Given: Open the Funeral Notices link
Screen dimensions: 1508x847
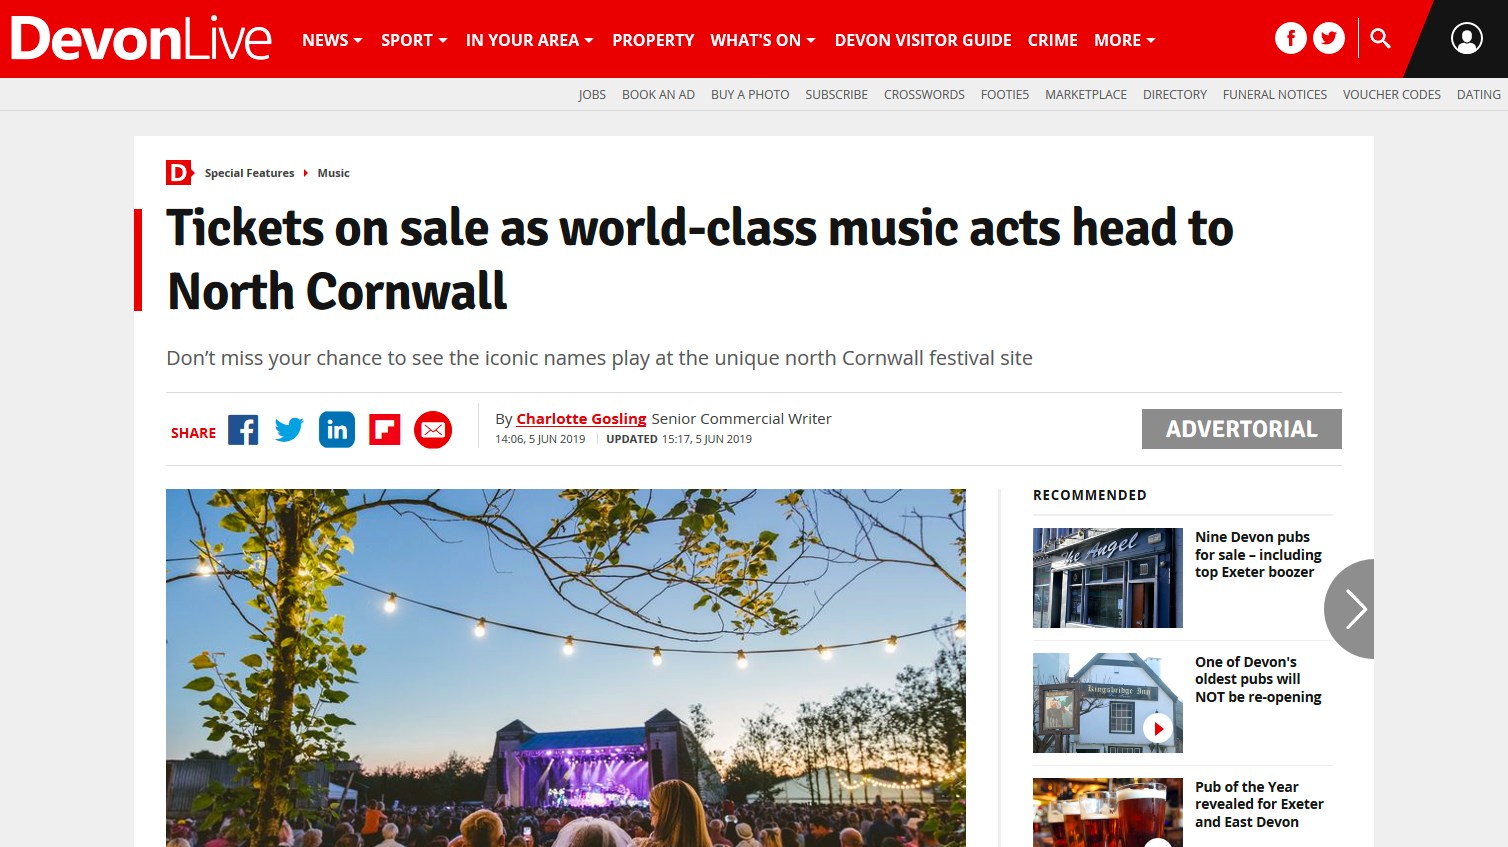Looking at the screenshot, I should [x=1275, y=95].
